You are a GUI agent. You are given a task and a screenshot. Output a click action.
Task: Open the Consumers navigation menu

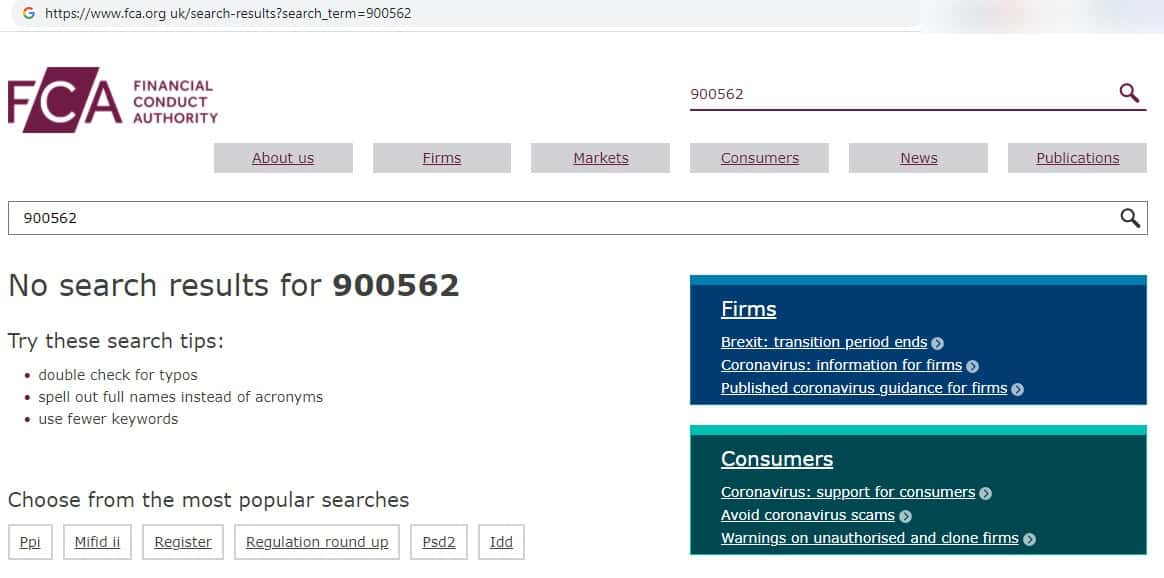(759, 158)
